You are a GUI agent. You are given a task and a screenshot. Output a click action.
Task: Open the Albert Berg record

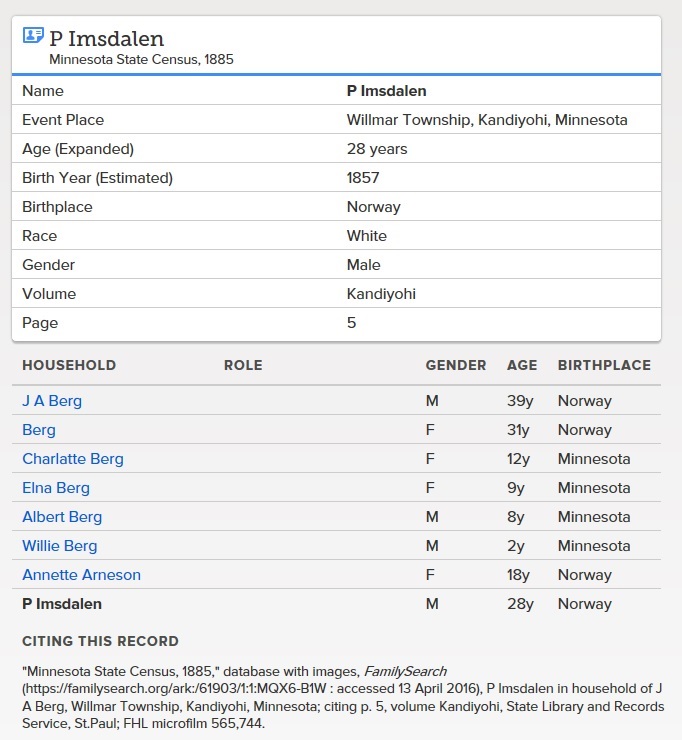tap(62, 517)
